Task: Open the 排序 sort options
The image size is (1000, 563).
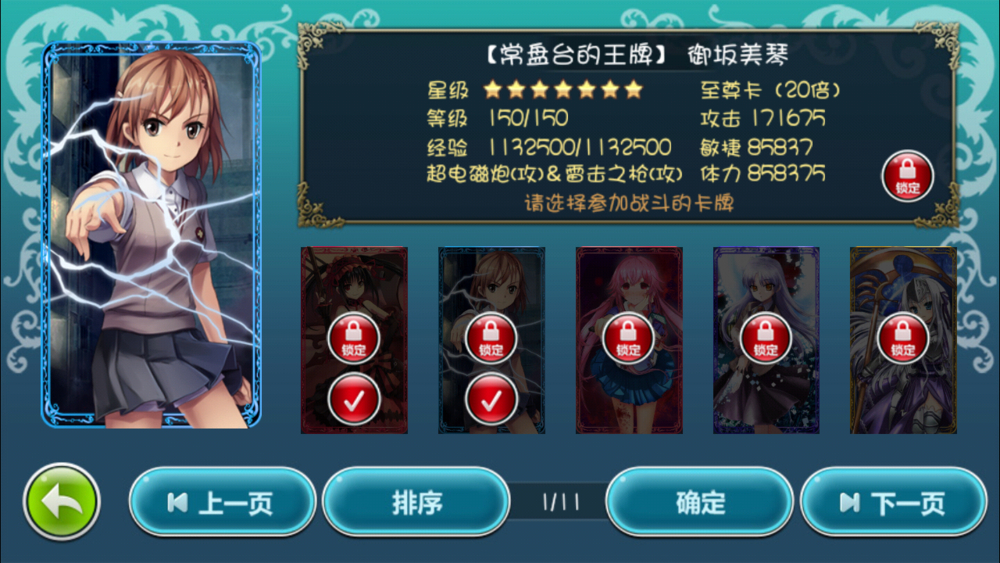Action: (416, 502)
